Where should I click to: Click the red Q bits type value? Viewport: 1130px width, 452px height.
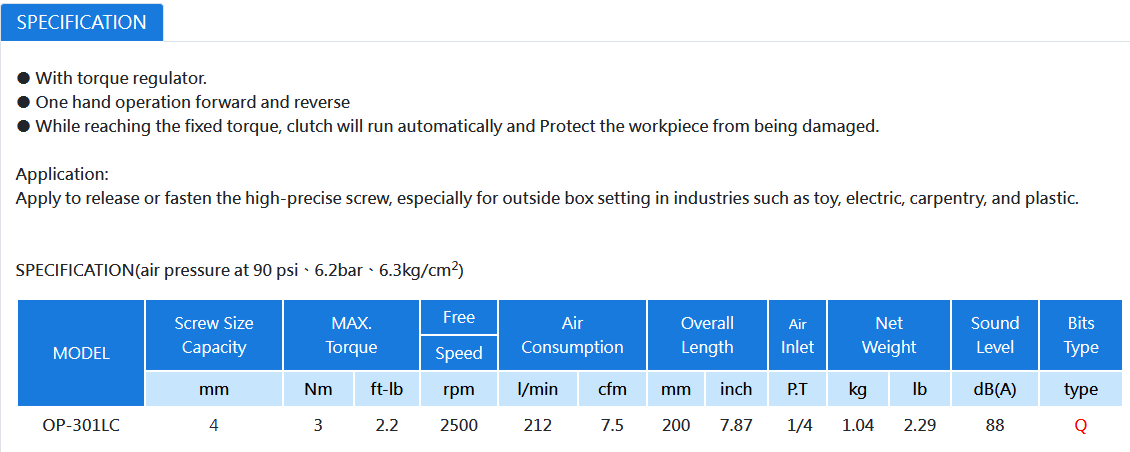tap(1080, 425)
